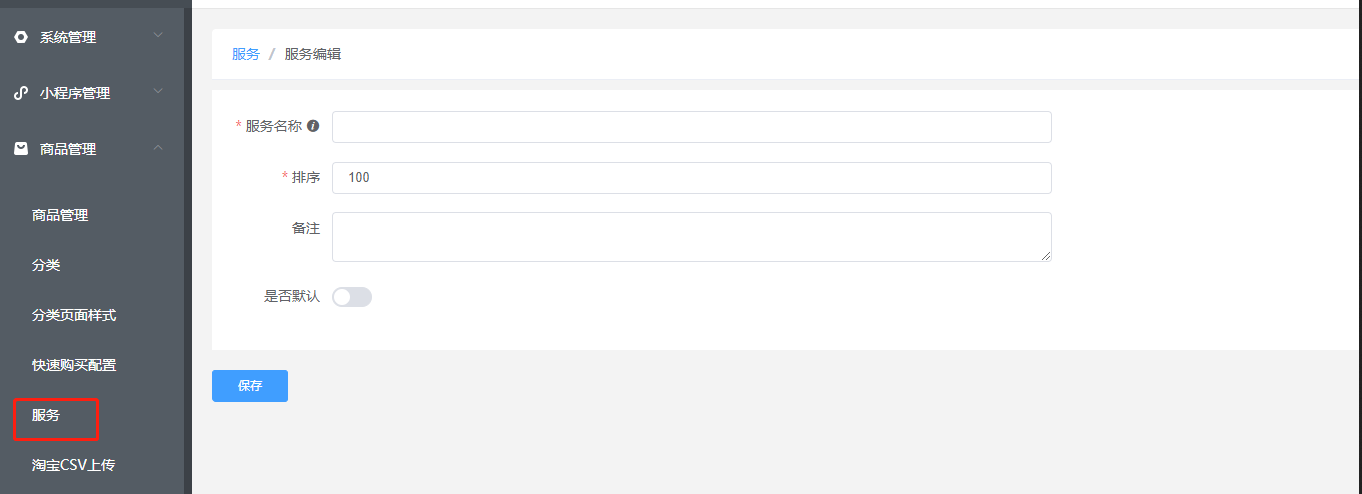Click the 小程序管理 sidebar icon

click(21, 93)
